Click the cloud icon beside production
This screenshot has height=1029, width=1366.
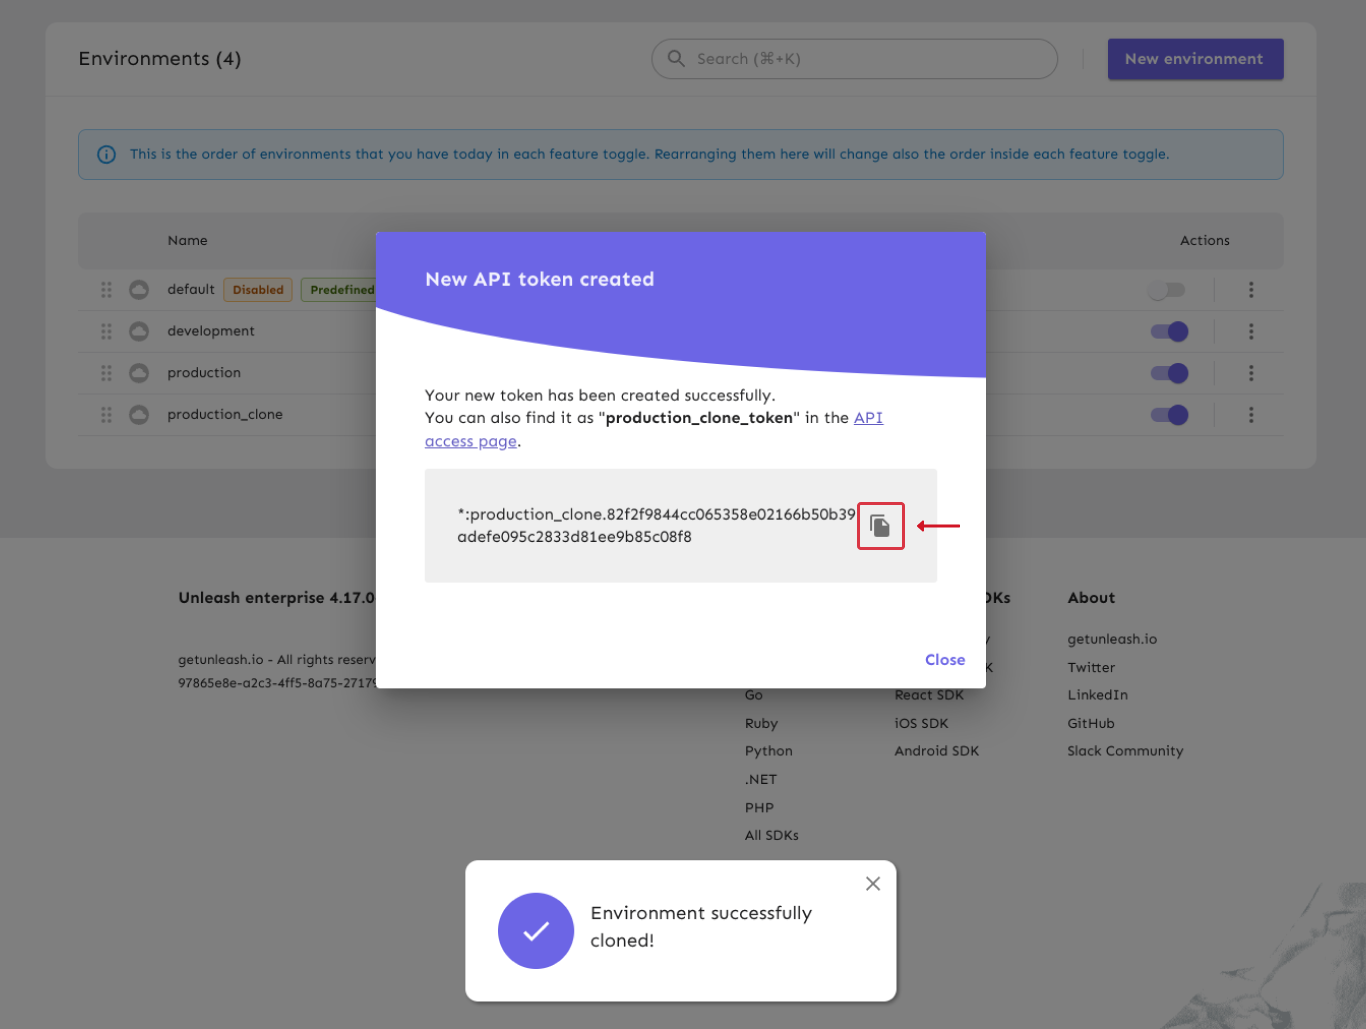click(139, 373)
